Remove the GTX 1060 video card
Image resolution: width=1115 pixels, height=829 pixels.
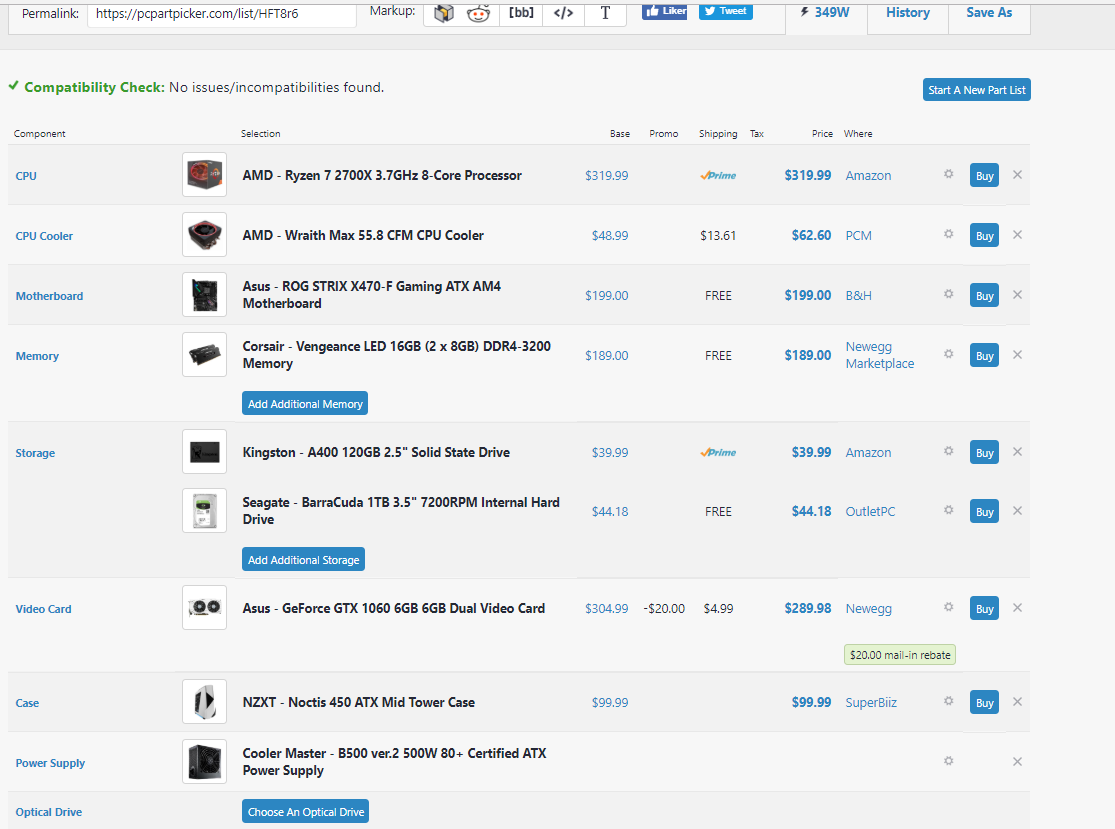(x=1018, y=608)
